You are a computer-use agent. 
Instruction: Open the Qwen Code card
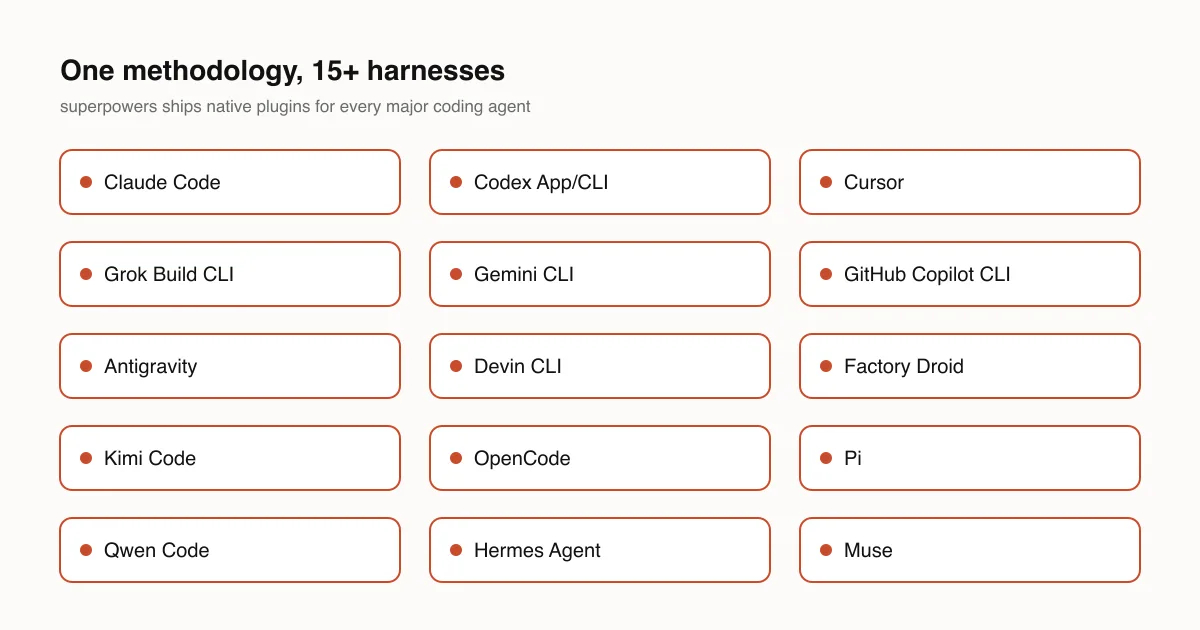tap(230, 550)
